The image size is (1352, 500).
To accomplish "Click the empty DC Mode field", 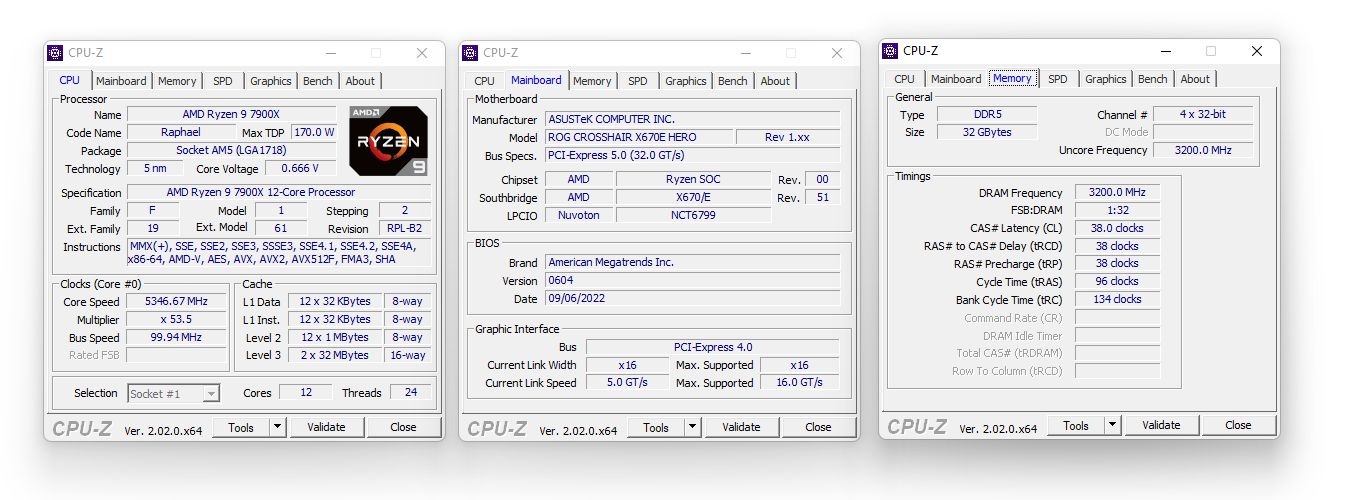I will [x=1202, y=132].
